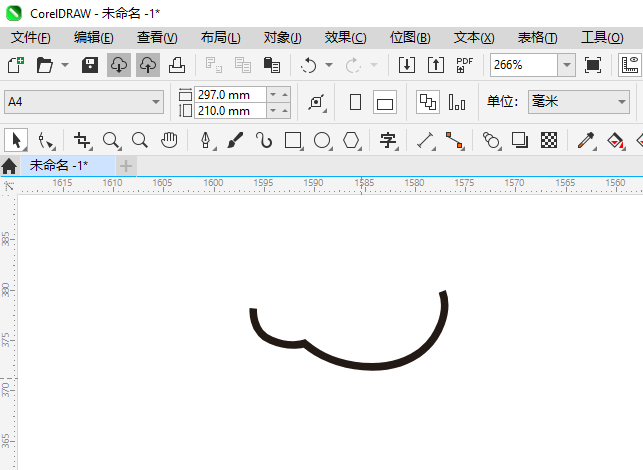This screenshot has height=470, width=643.
Task: Select landscape page orientation
Action: click(385, 102)
